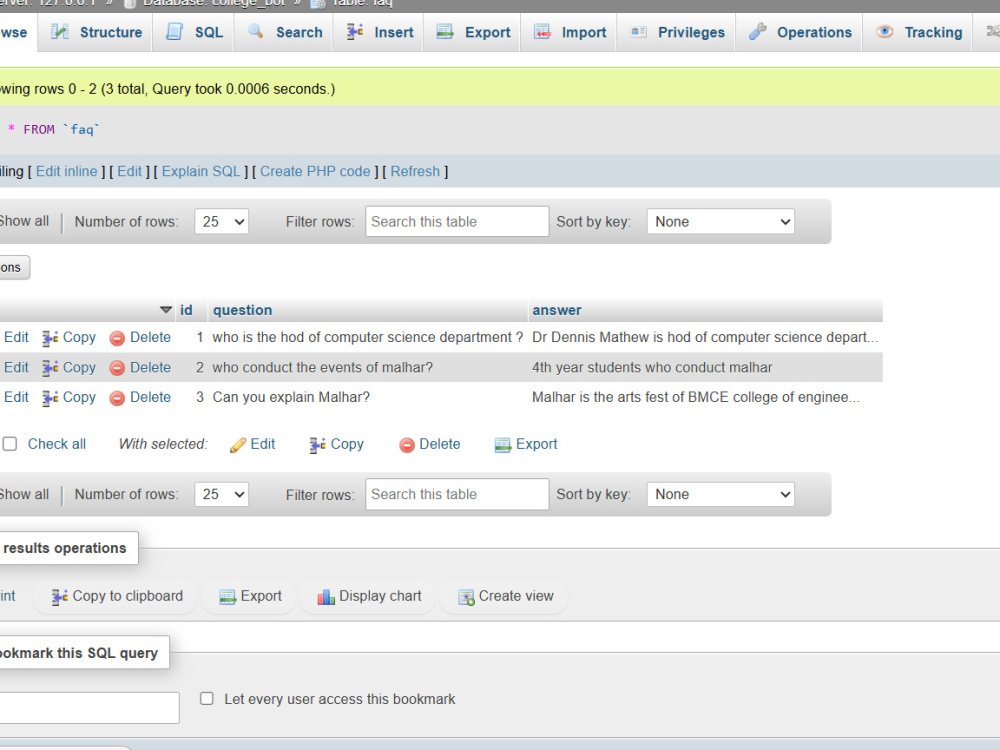Click red Delete icon in row 3
Viewport: 1000px width, 750px height.
tap(117, 398)
